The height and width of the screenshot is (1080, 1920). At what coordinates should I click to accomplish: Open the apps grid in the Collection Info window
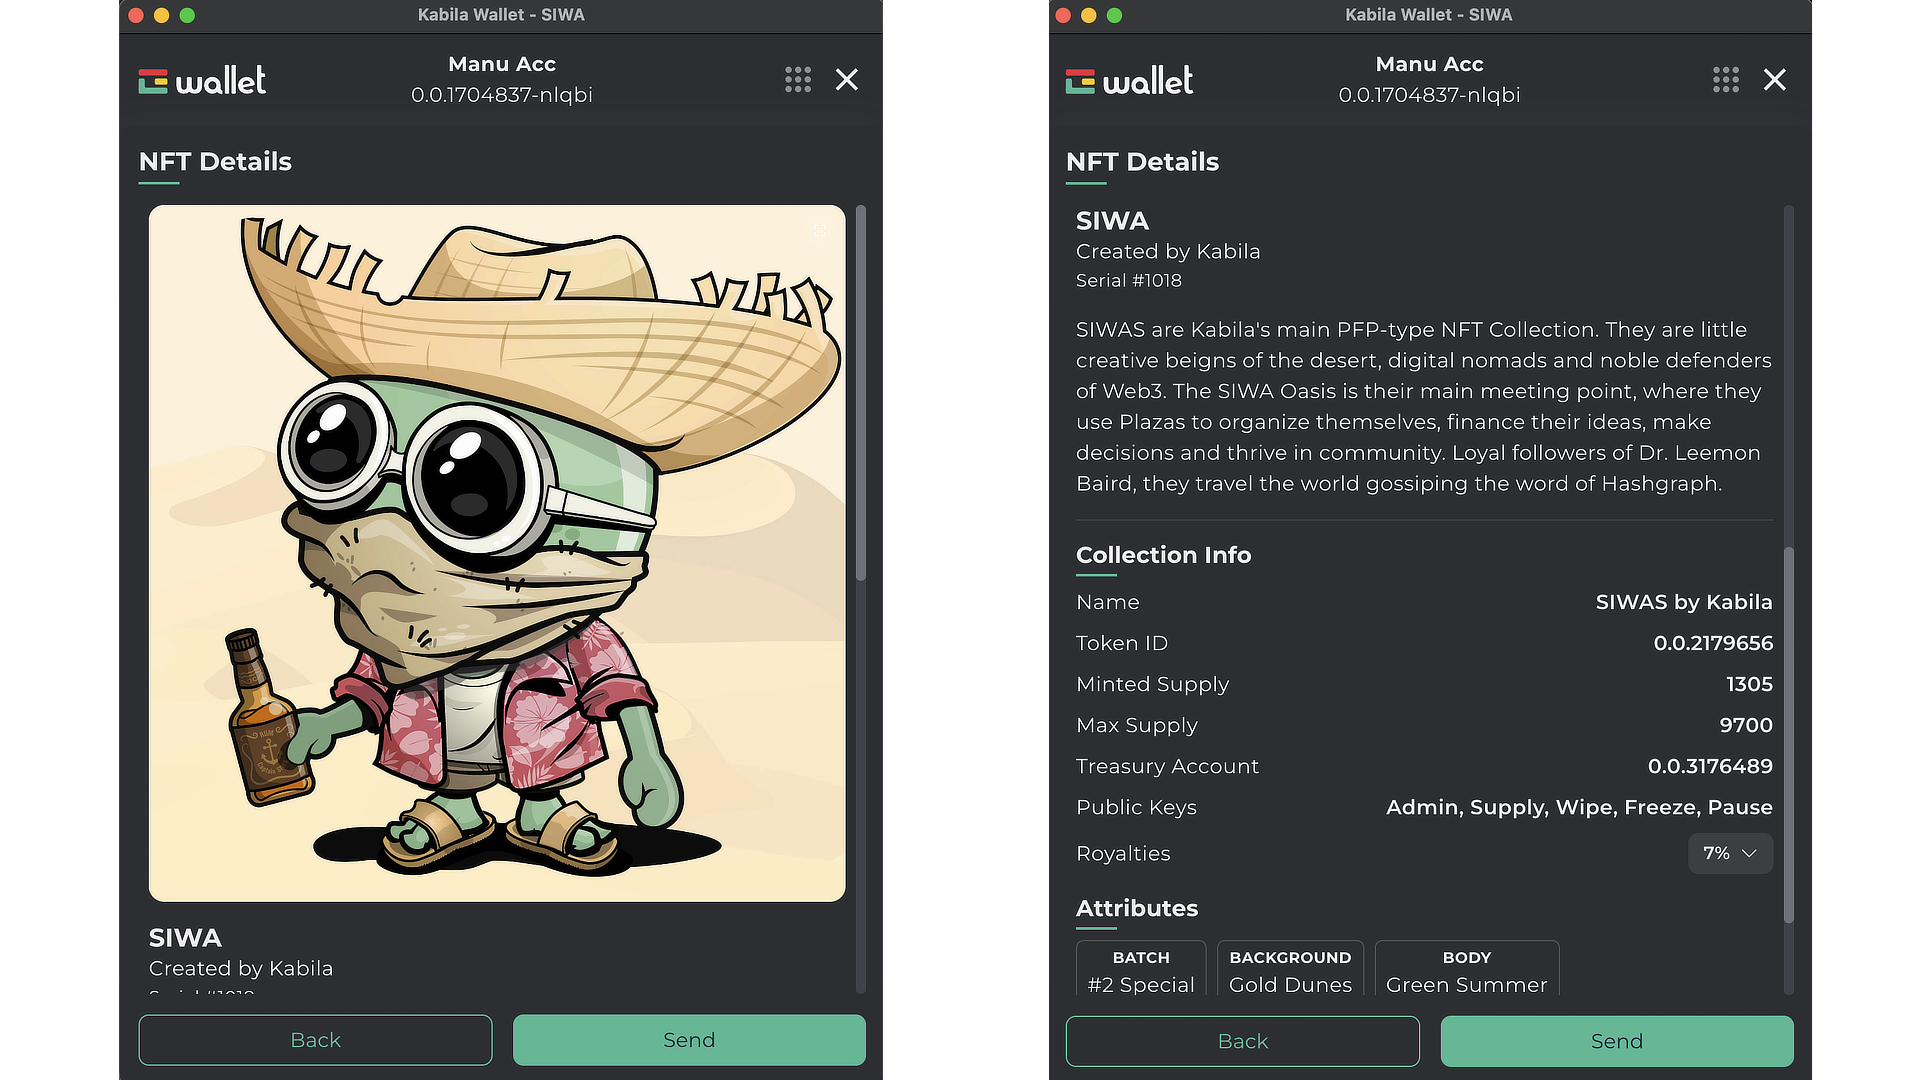pyautogui.click(x=1726, y=80)
